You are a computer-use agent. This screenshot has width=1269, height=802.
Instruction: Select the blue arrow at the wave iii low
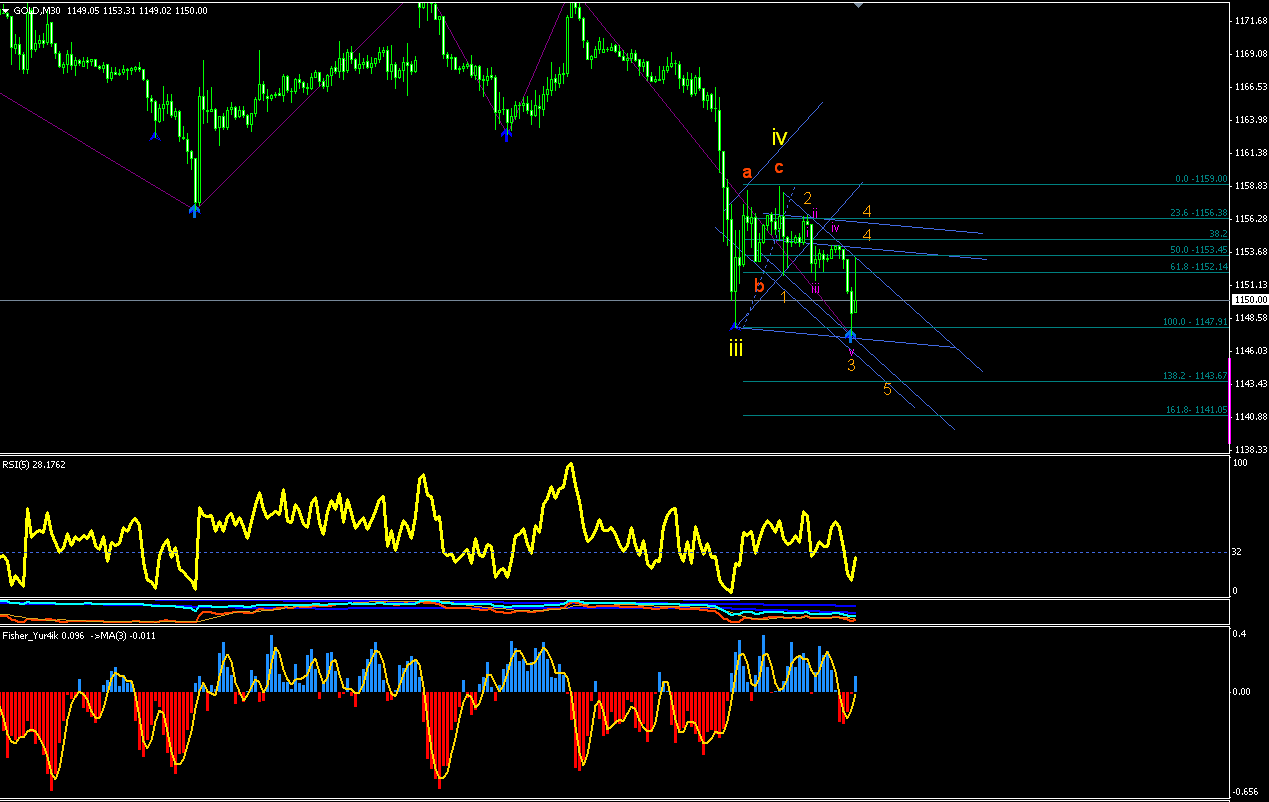click(x=735, y=324)
